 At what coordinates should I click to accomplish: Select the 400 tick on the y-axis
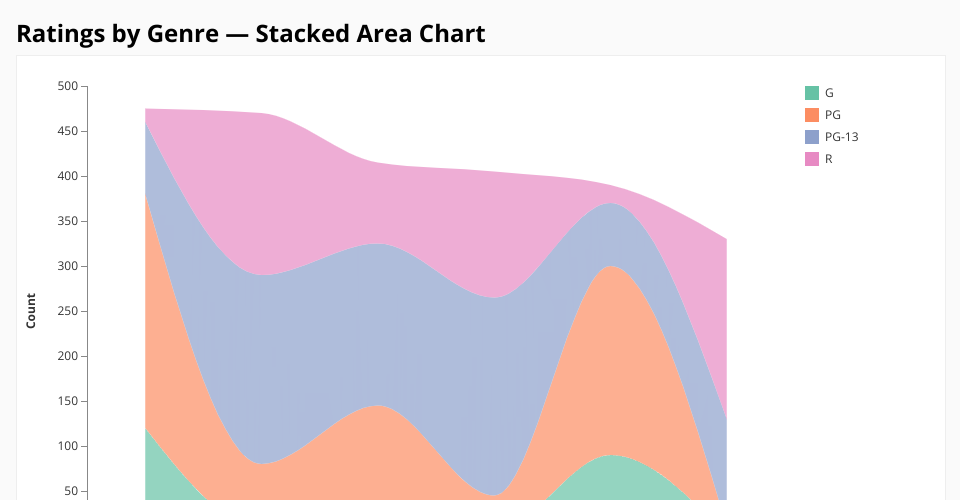pos(67,176)
